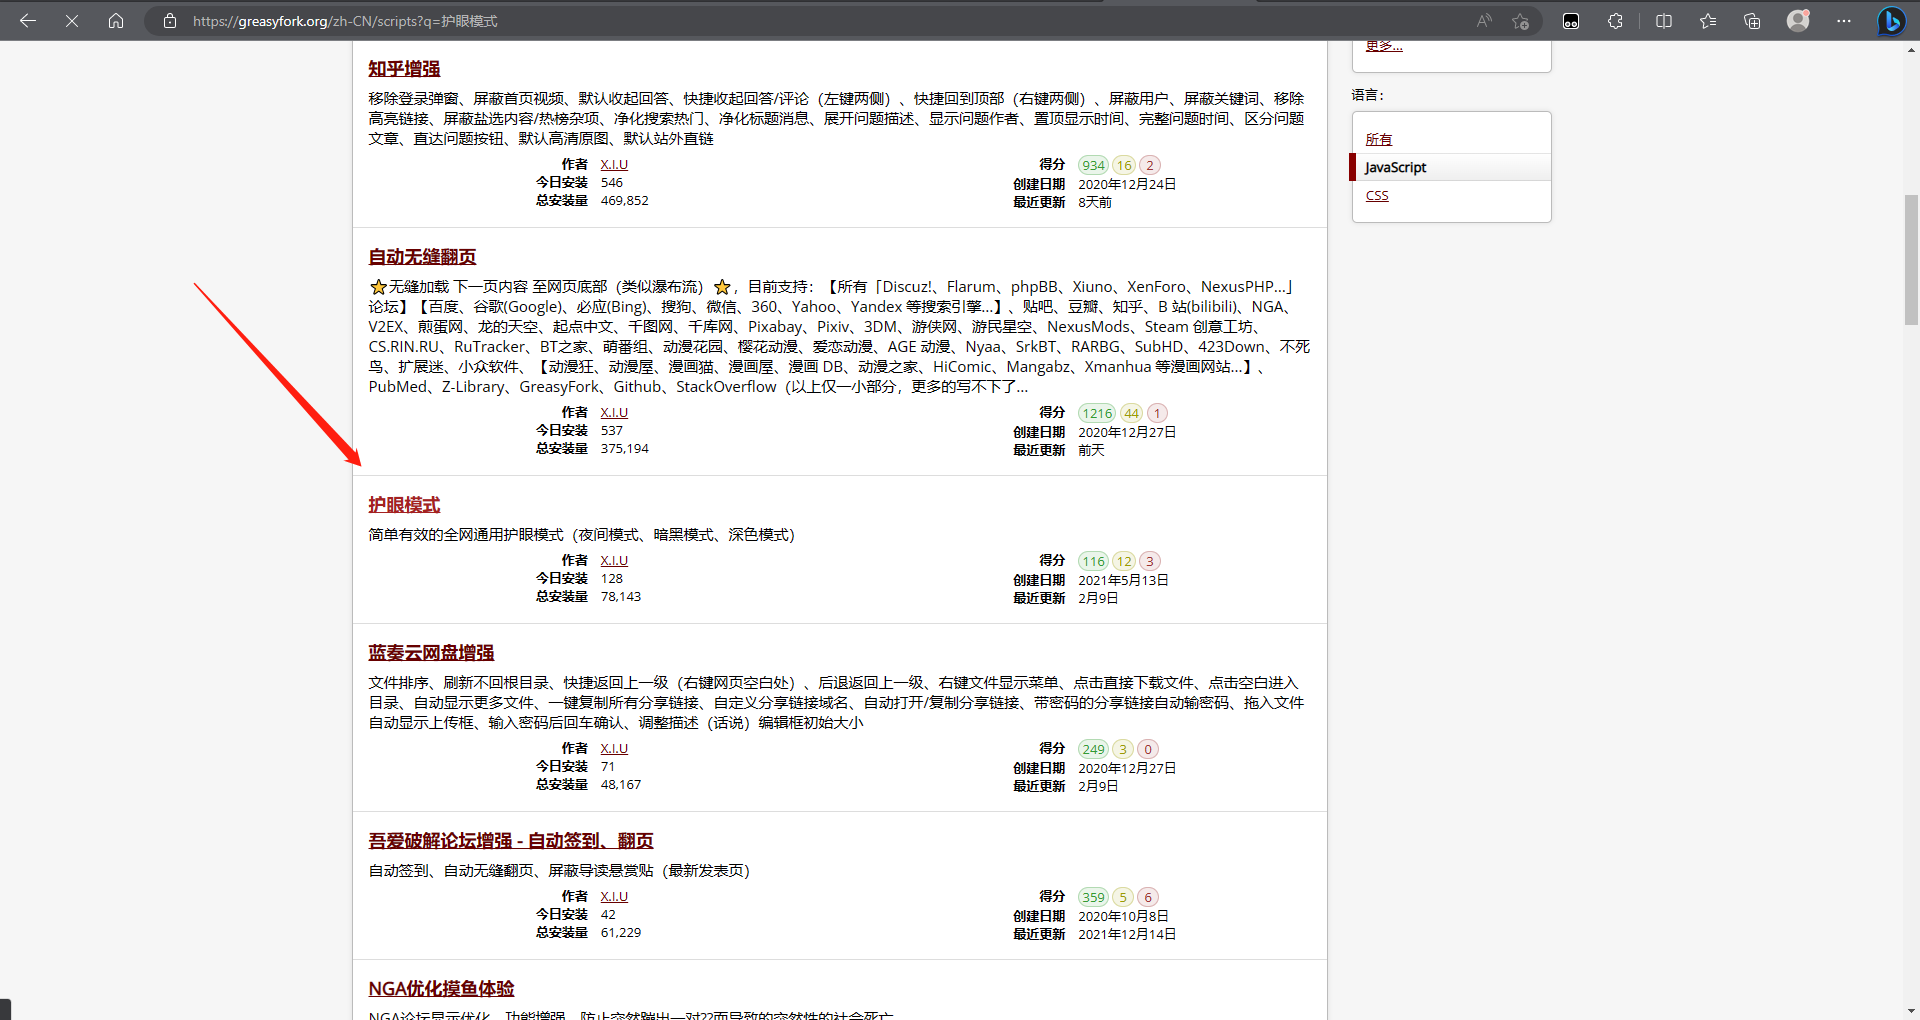This screenshot has height=1020, width=1920.
Task: Click created date 2021年5月13日
Action: click(x=1123, y=581)
